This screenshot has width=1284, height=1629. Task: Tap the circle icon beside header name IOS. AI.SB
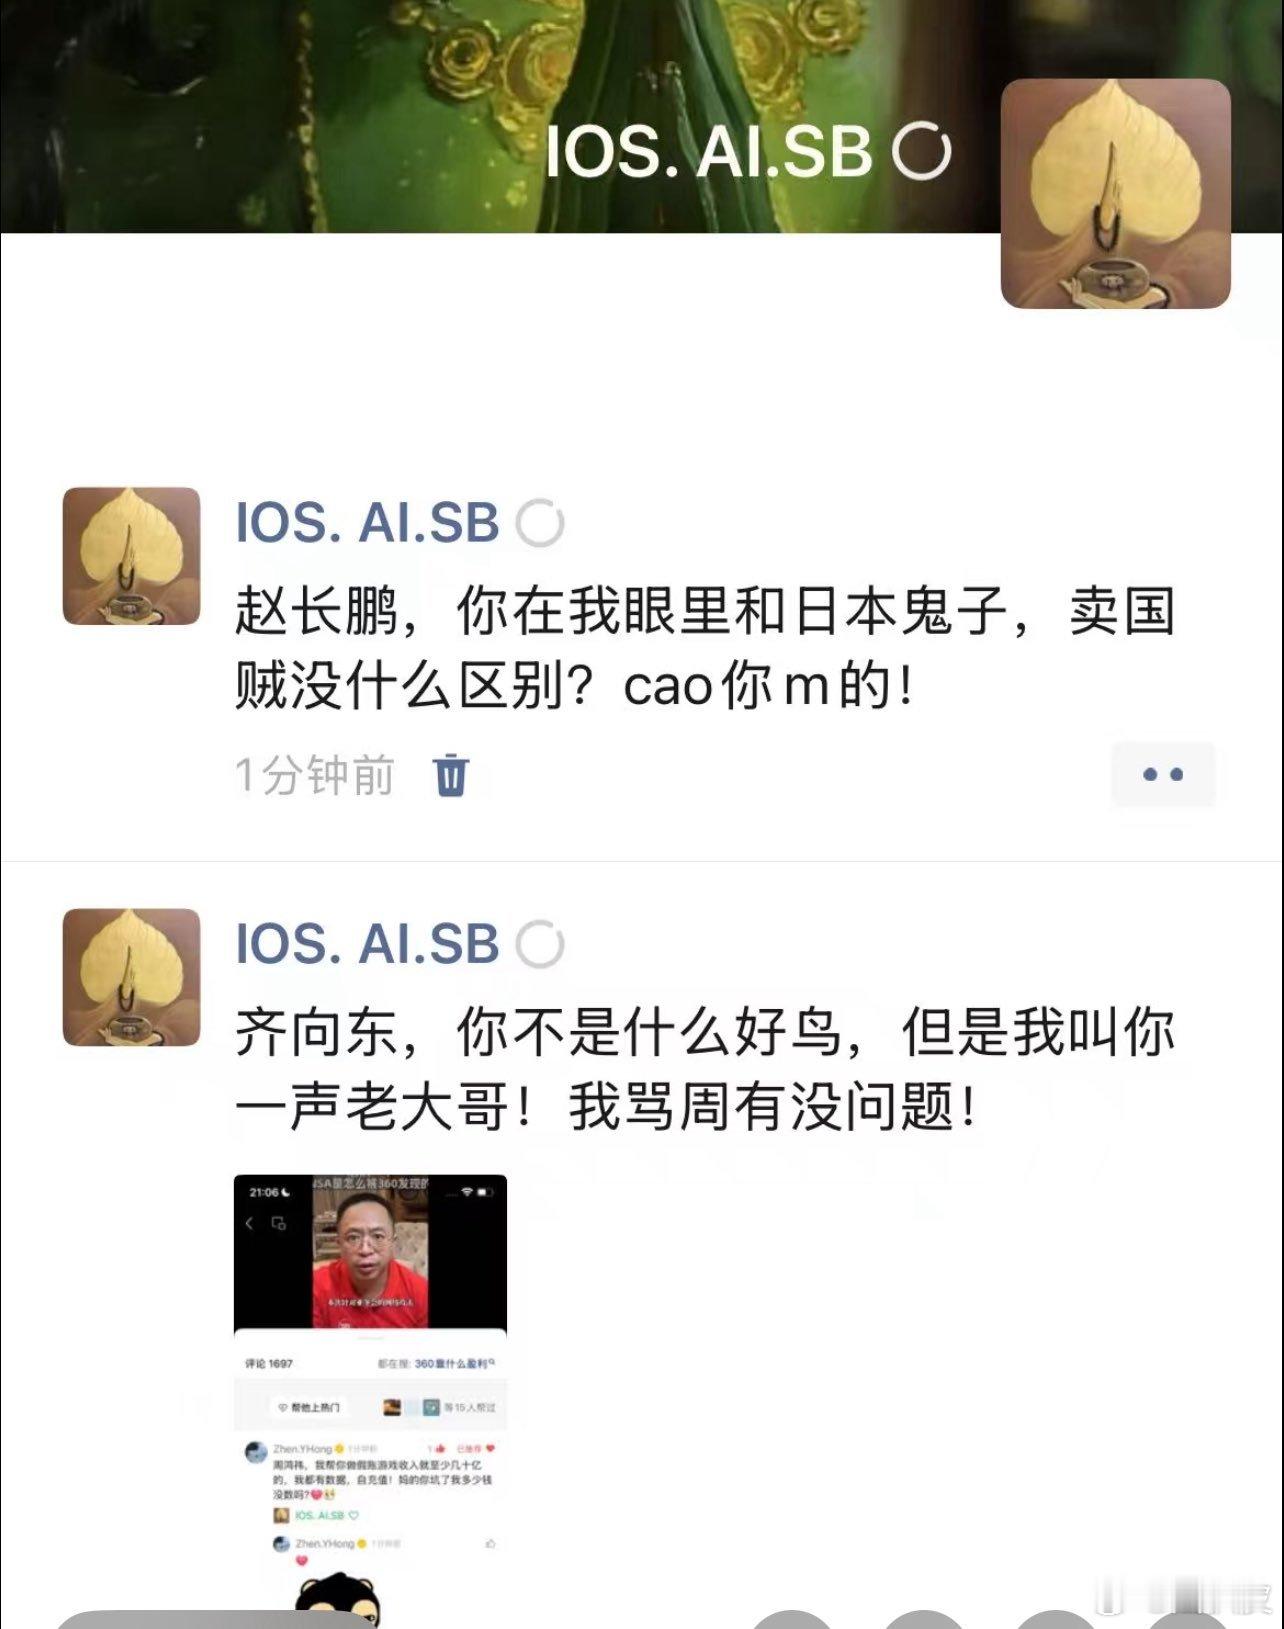tap(921, 152)
